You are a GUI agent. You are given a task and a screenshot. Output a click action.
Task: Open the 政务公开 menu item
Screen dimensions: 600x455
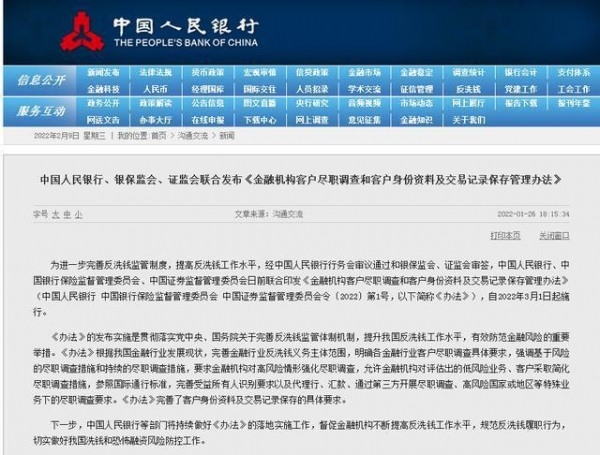[103, 103]
